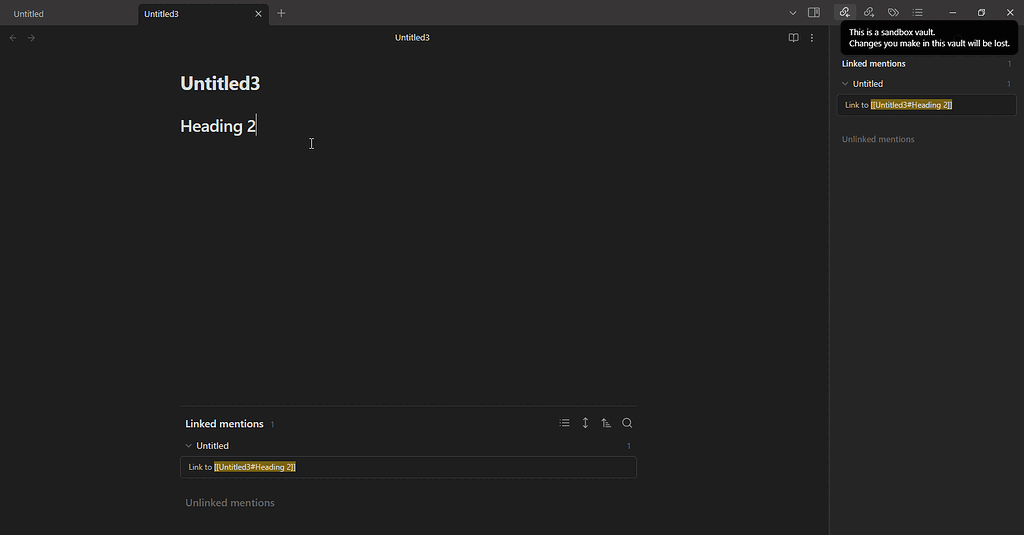Open Untitled file in document backlinks
Viewport: 1024px width, 535px height.
(x=212, y=446)
